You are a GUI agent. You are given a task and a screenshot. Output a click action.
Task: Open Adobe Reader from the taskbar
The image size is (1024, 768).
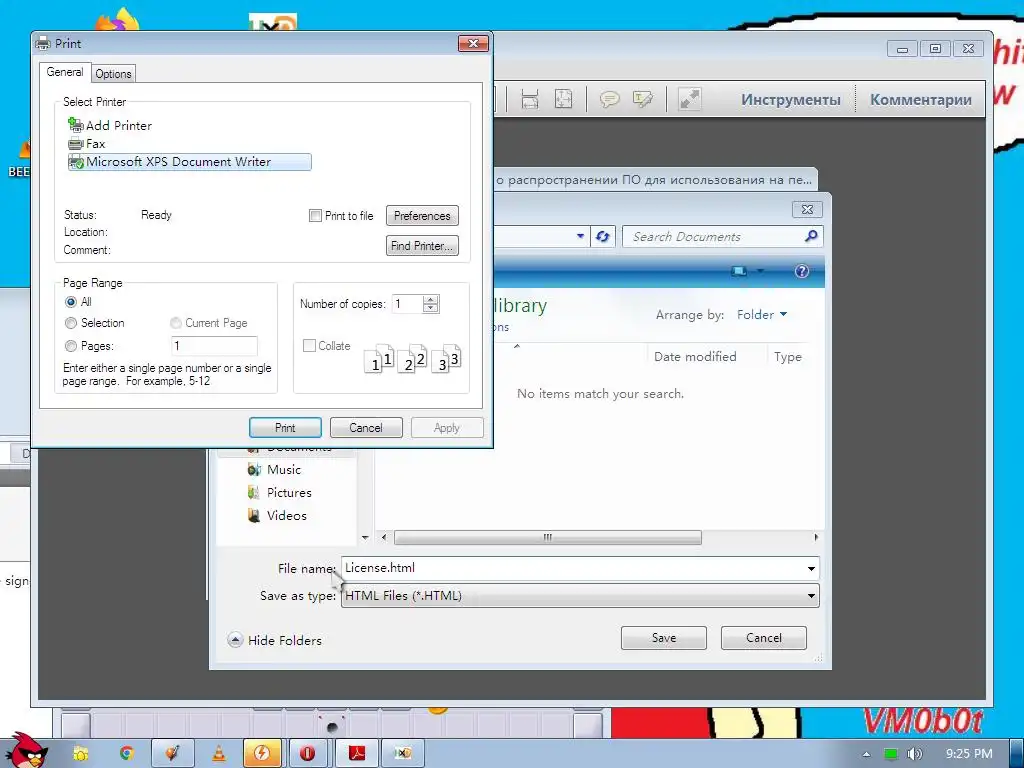pos(357,753)
